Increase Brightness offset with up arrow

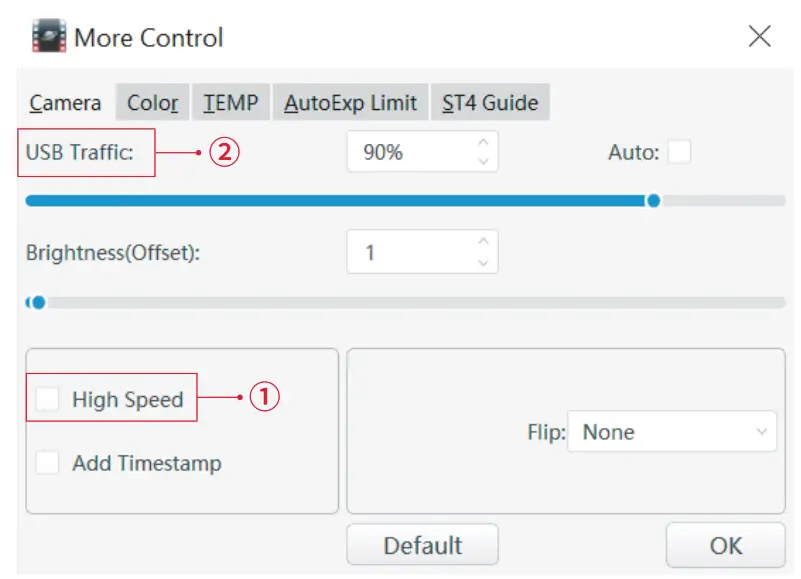pos(483,242)
